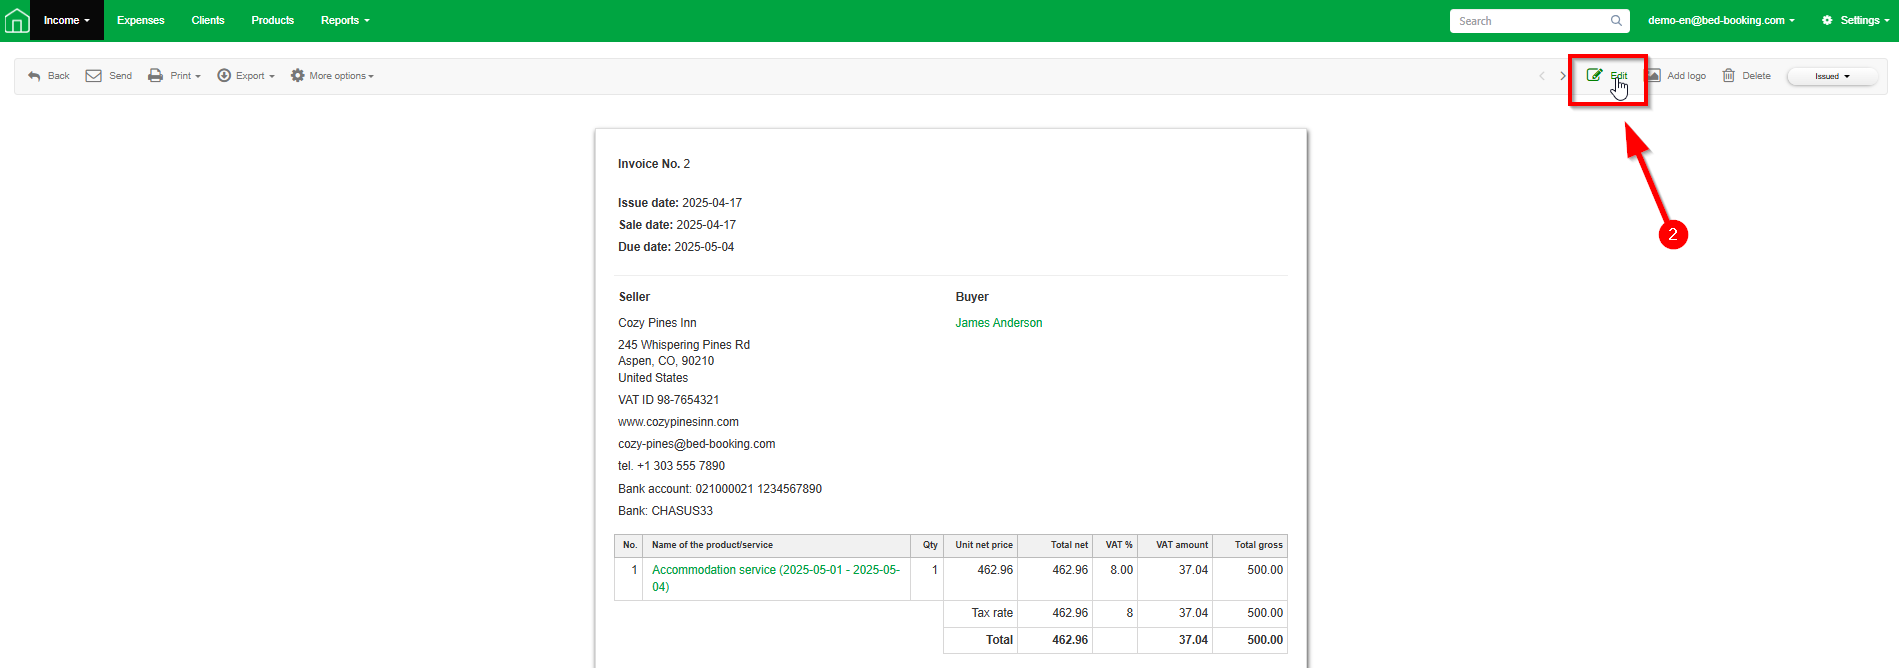Click cozy-pines@bed-booking.com email text
The height and width of the screenshot is (668, 1899).
pos(696,444)
